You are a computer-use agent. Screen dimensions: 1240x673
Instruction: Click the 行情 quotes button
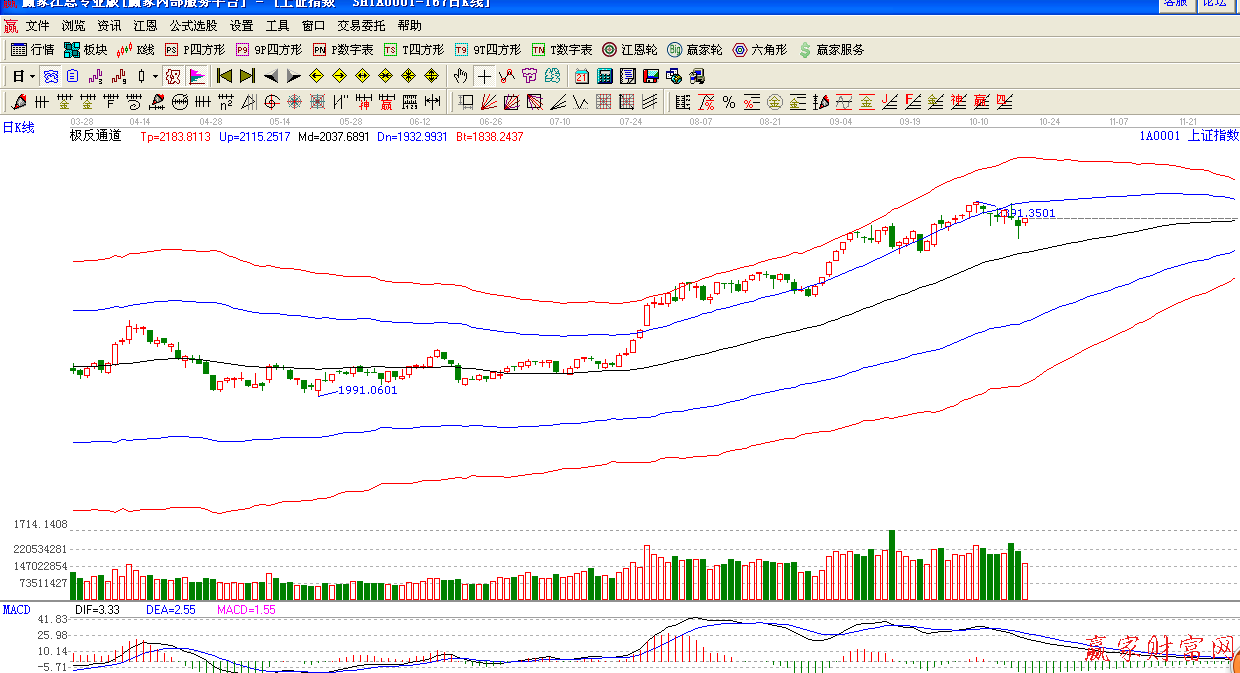(x=32, y=49)
